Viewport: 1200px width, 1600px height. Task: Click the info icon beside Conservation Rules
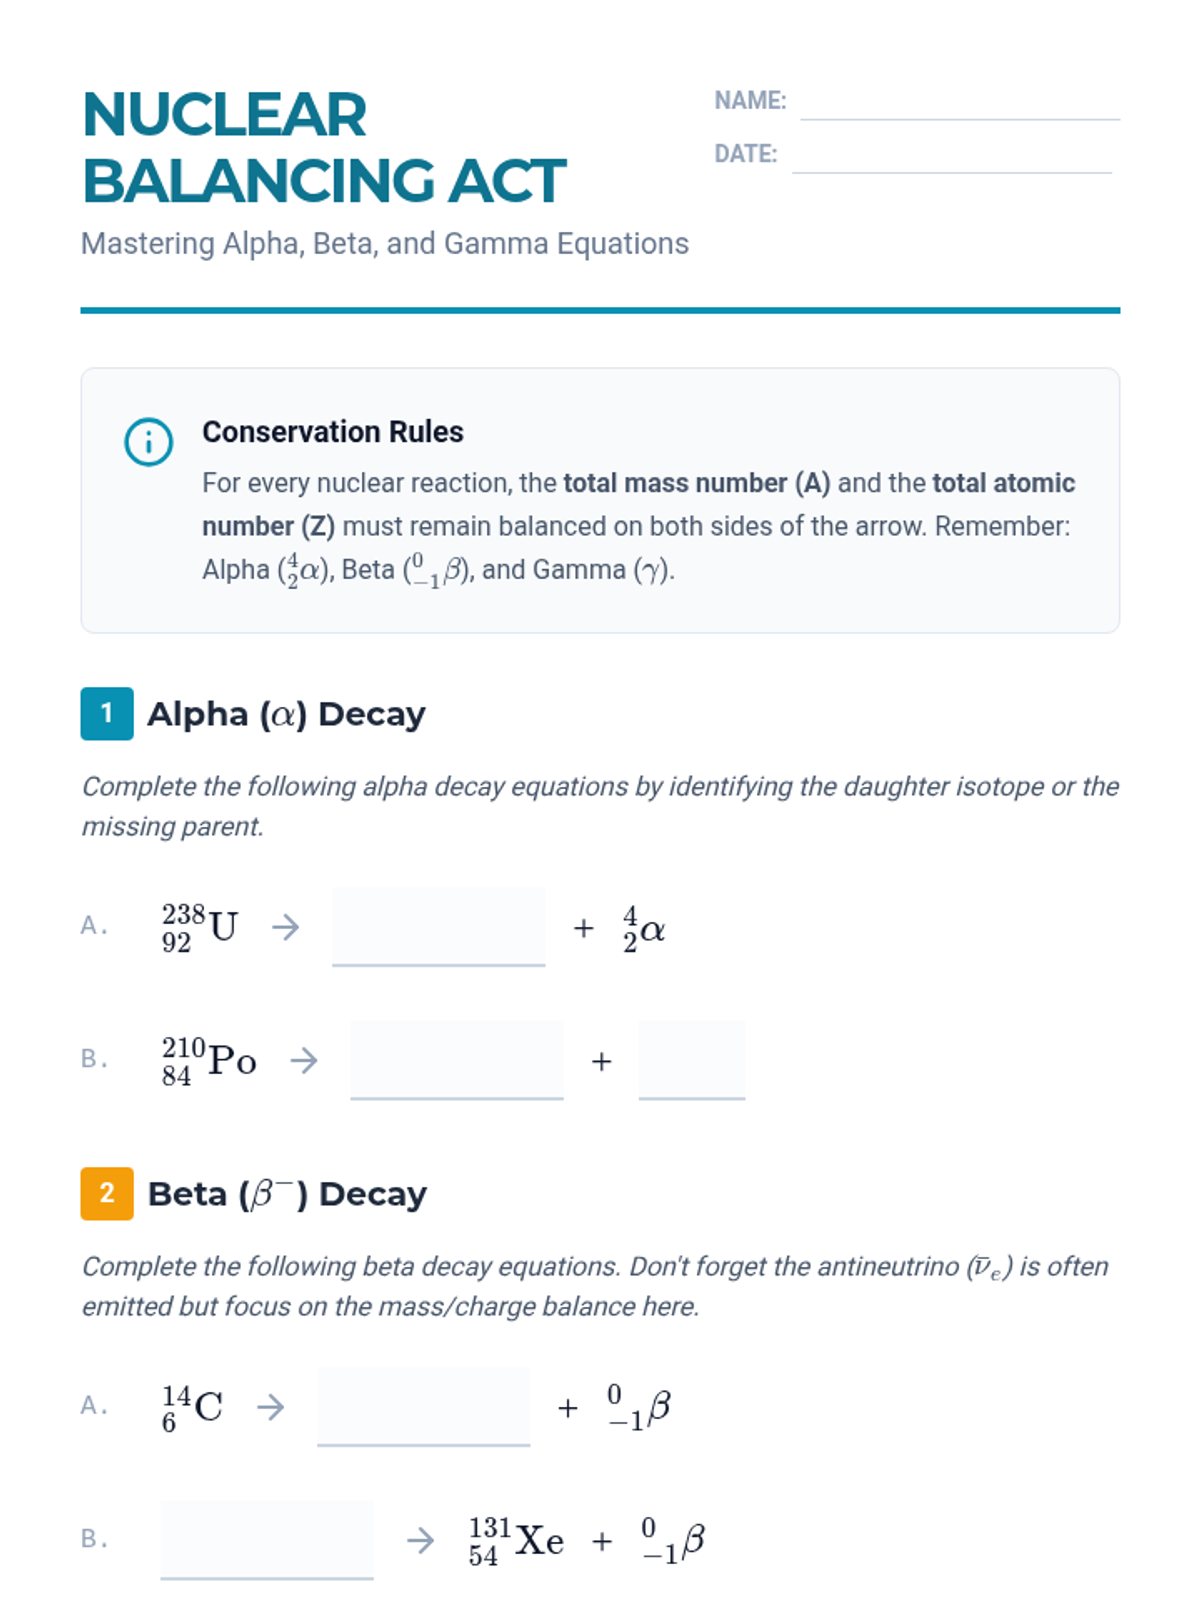(x=148, y=441)
